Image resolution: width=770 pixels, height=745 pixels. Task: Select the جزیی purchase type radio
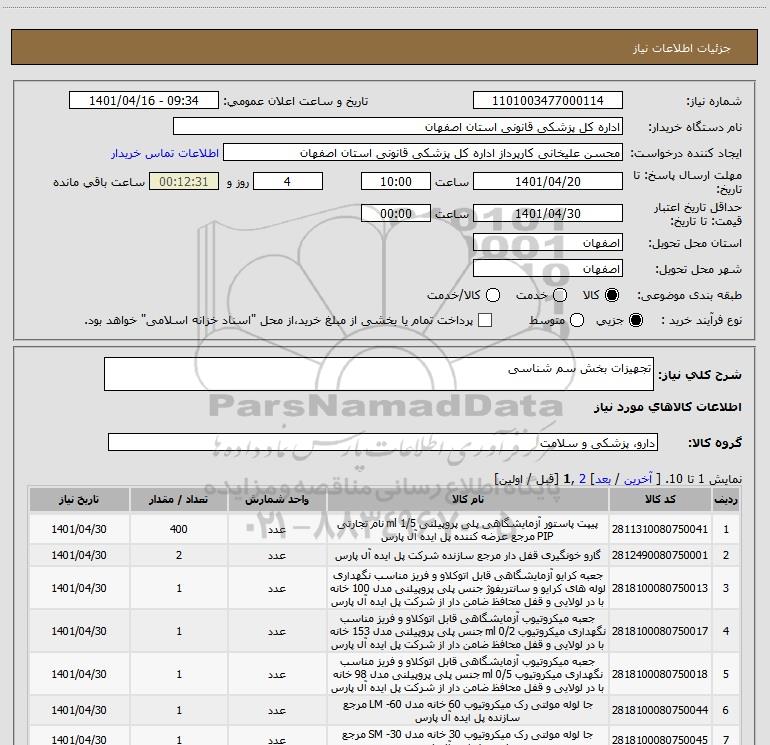click(x=636, y=320)
